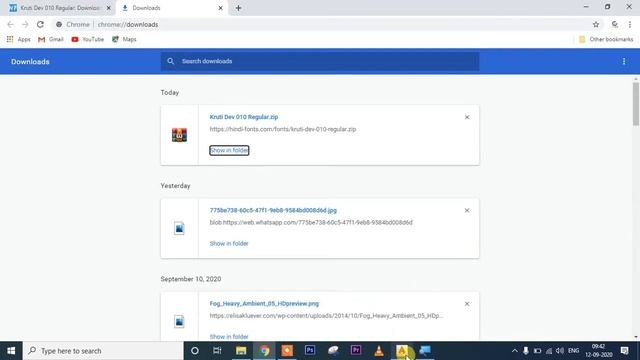Open Cortana from the taskbar circle icon
This screenshot has height=360, width=640.
[195, 351]
